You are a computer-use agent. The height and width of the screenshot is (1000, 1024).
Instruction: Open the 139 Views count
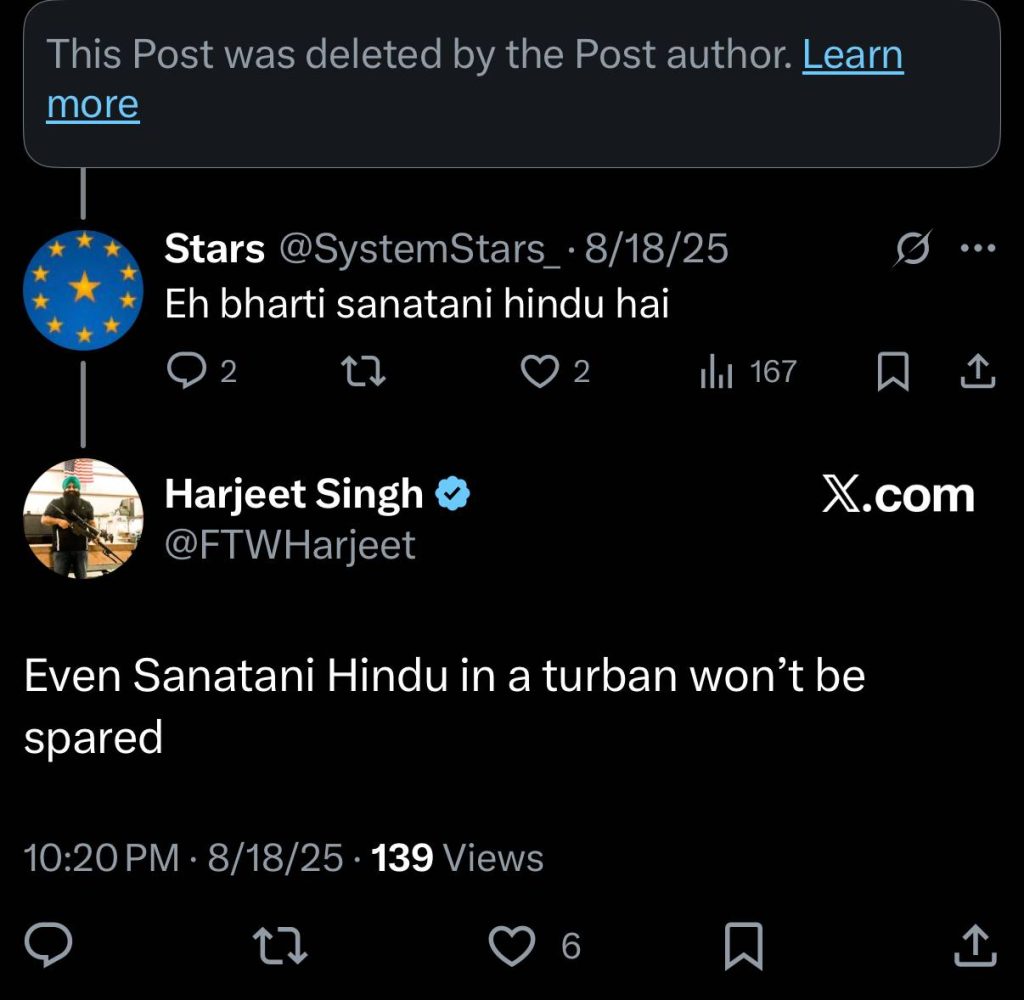457,858
